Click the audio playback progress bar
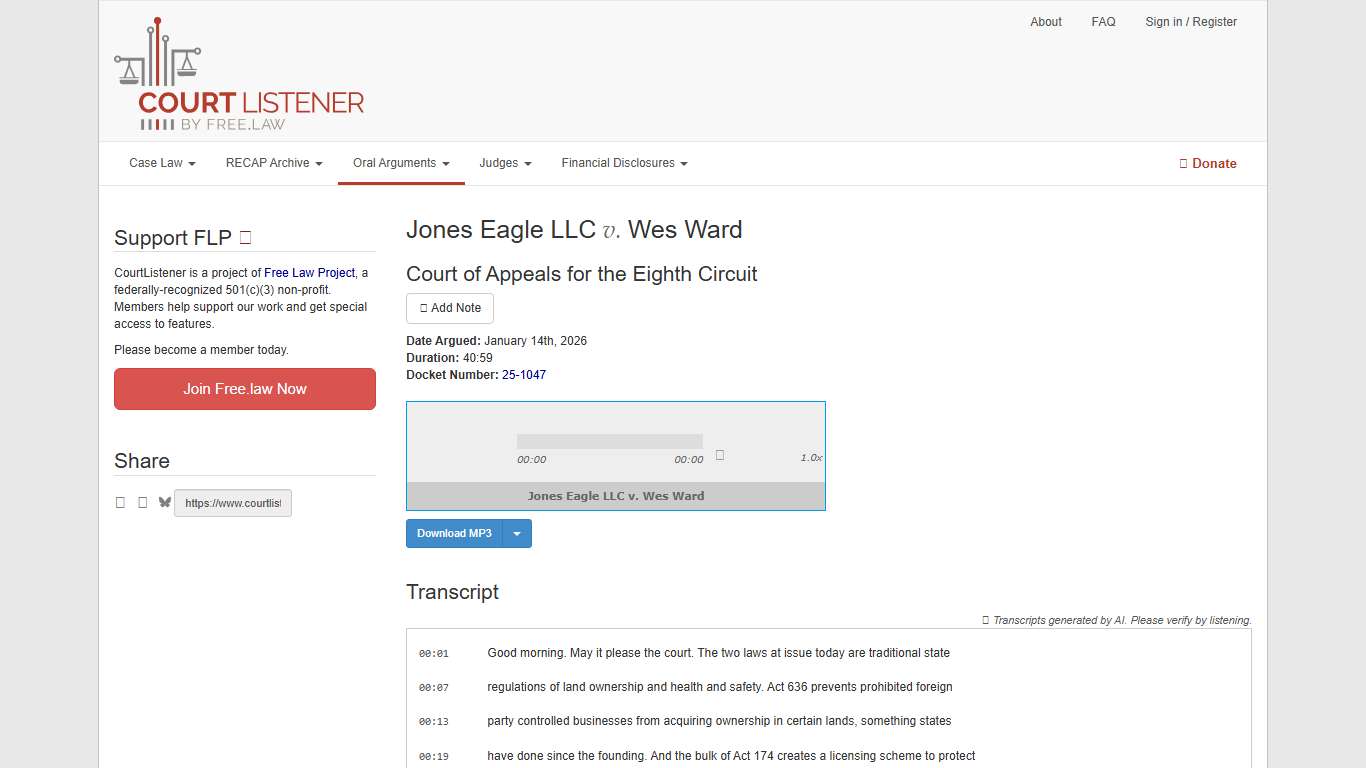 tap(610, 440)
